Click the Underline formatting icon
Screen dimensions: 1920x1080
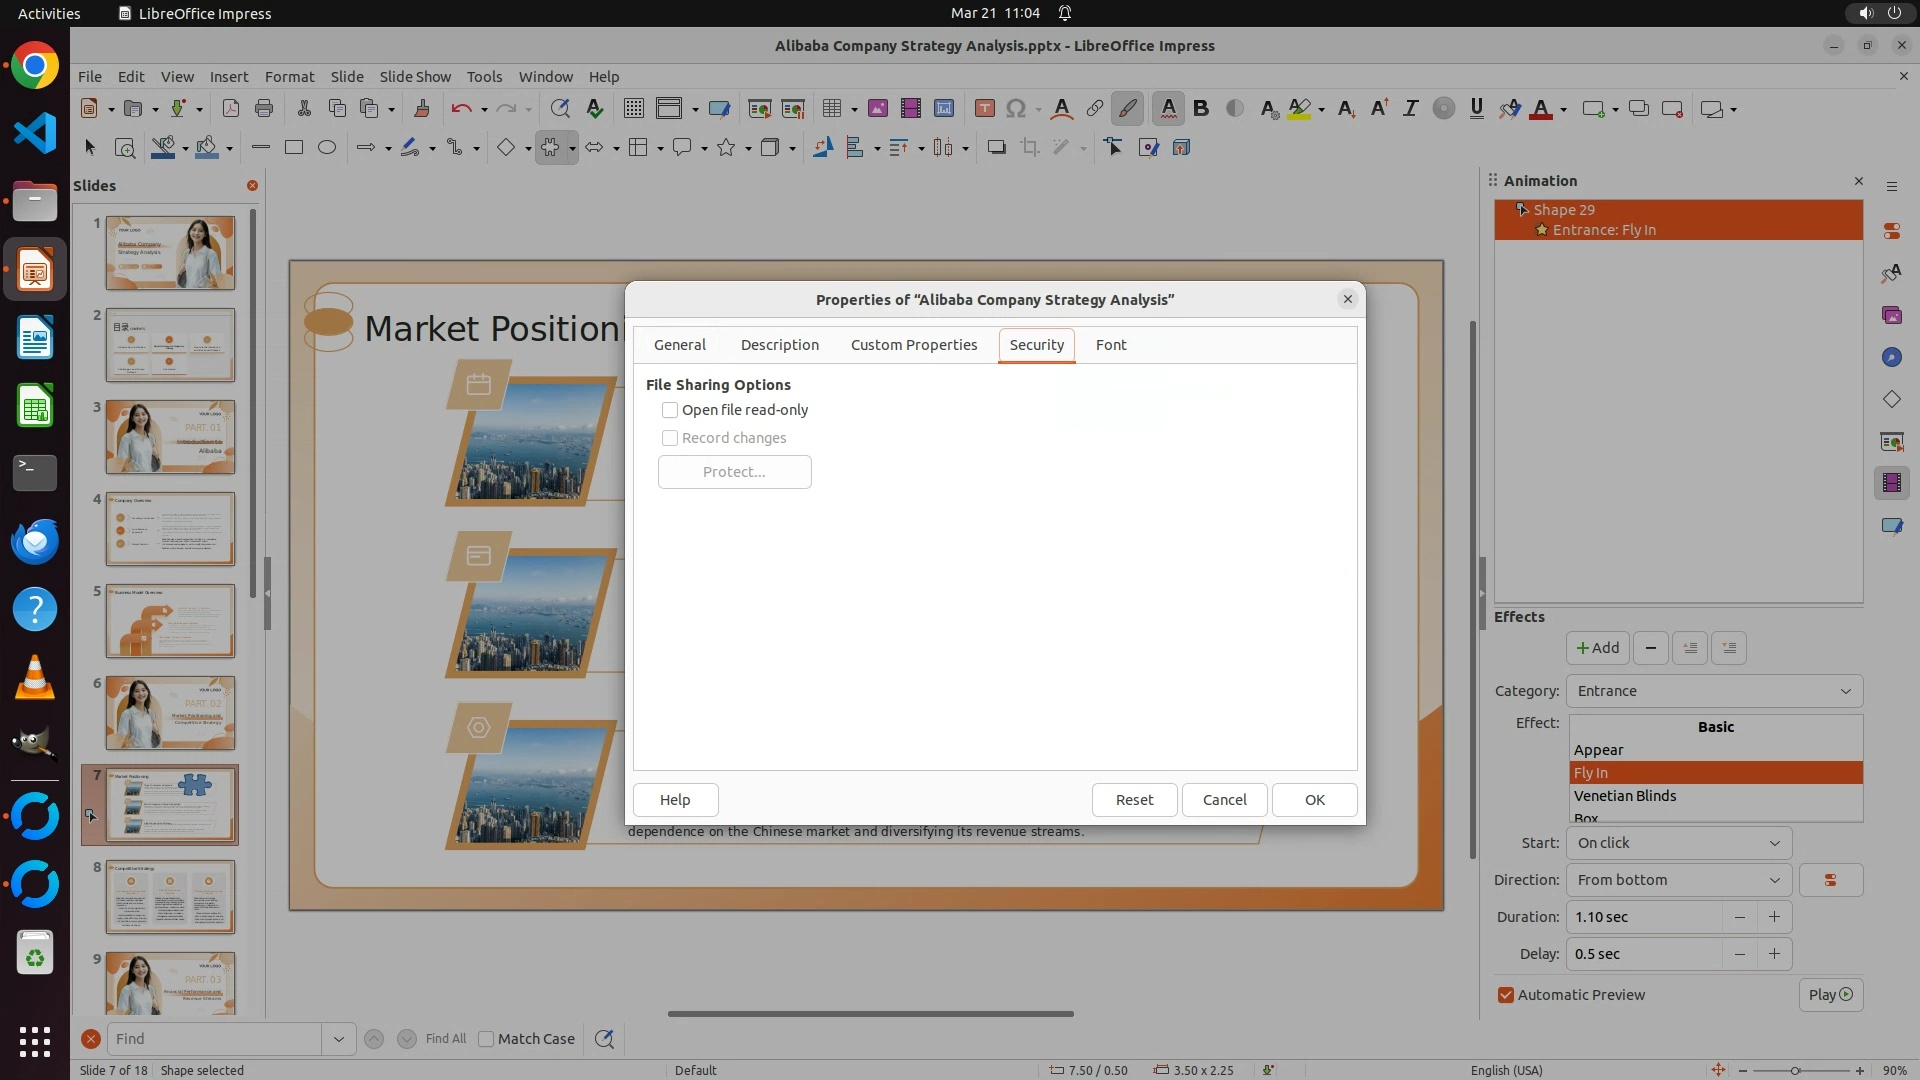[x=1476, y=109]
